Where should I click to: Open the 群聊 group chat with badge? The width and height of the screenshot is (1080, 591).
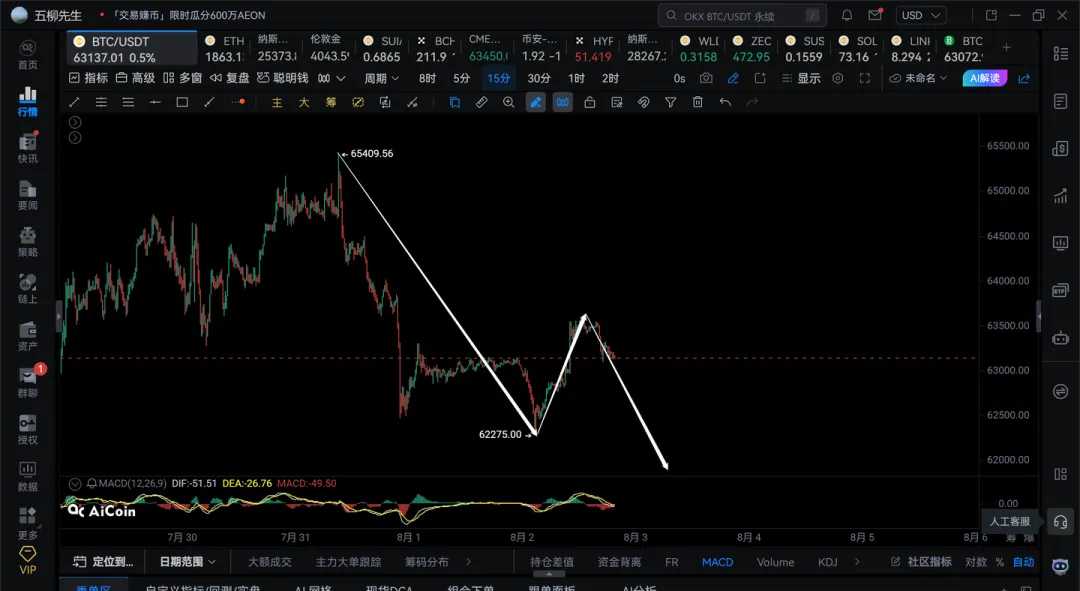[x=28, y=382]
